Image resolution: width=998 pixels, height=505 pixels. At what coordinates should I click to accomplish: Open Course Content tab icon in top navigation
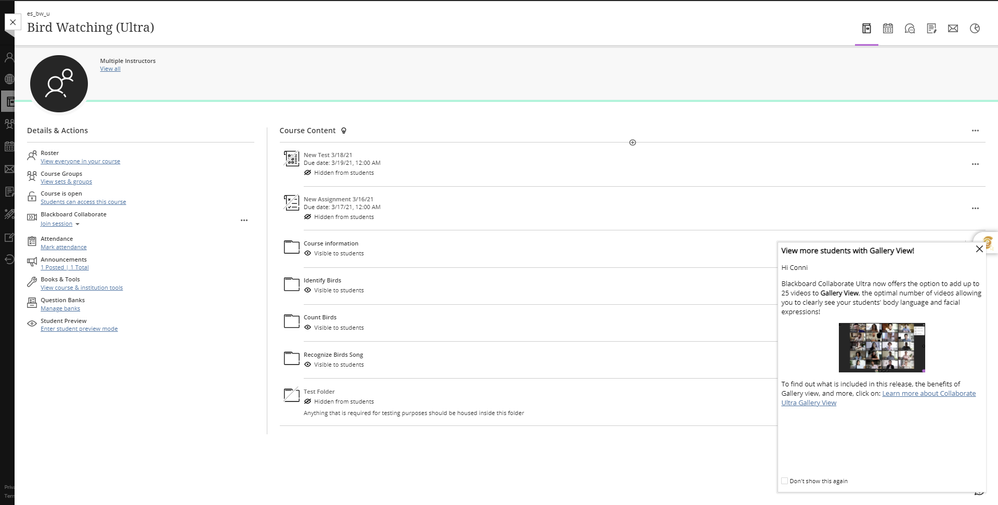[866, 28]
